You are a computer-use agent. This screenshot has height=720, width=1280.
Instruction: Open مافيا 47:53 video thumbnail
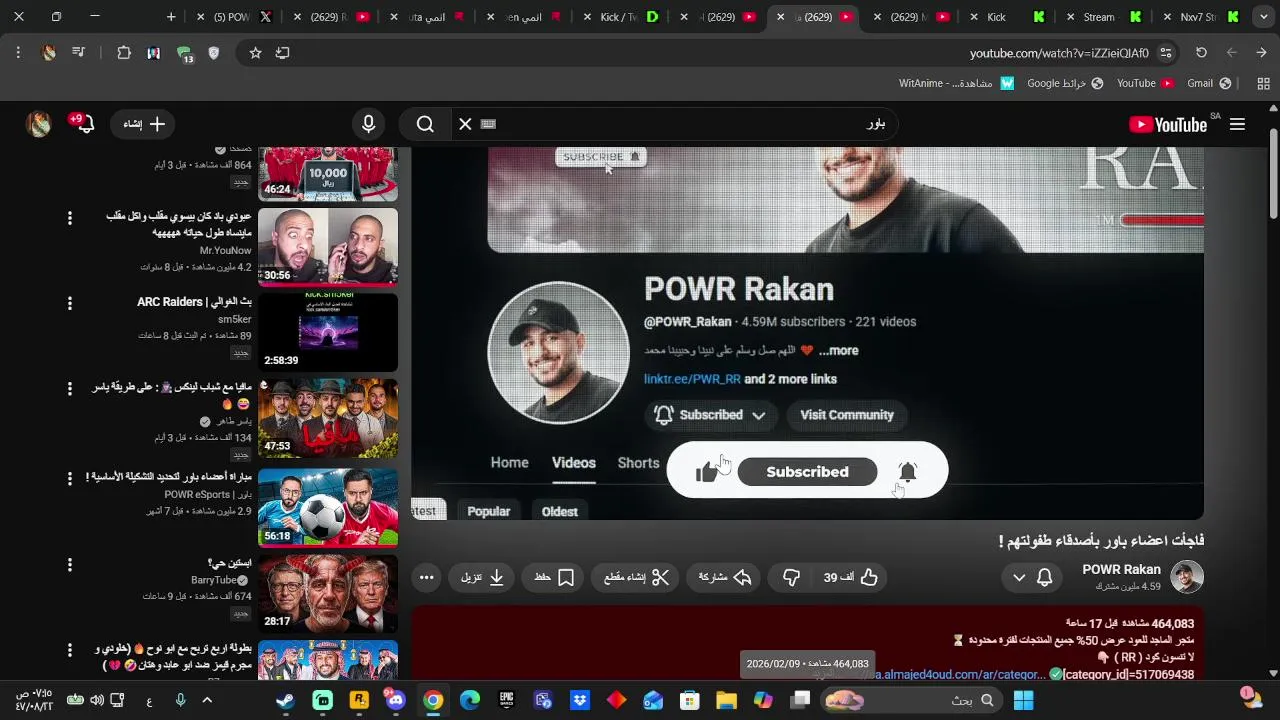coord(328,418)
